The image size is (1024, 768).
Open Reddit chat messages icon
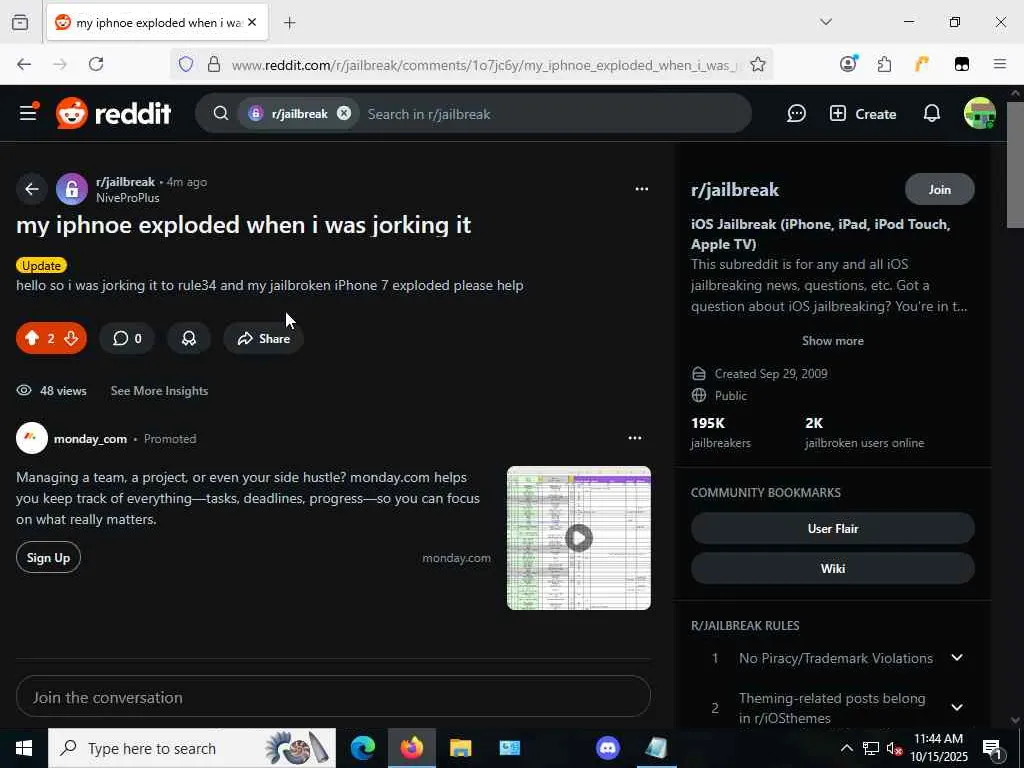click(x=796, y=114)
